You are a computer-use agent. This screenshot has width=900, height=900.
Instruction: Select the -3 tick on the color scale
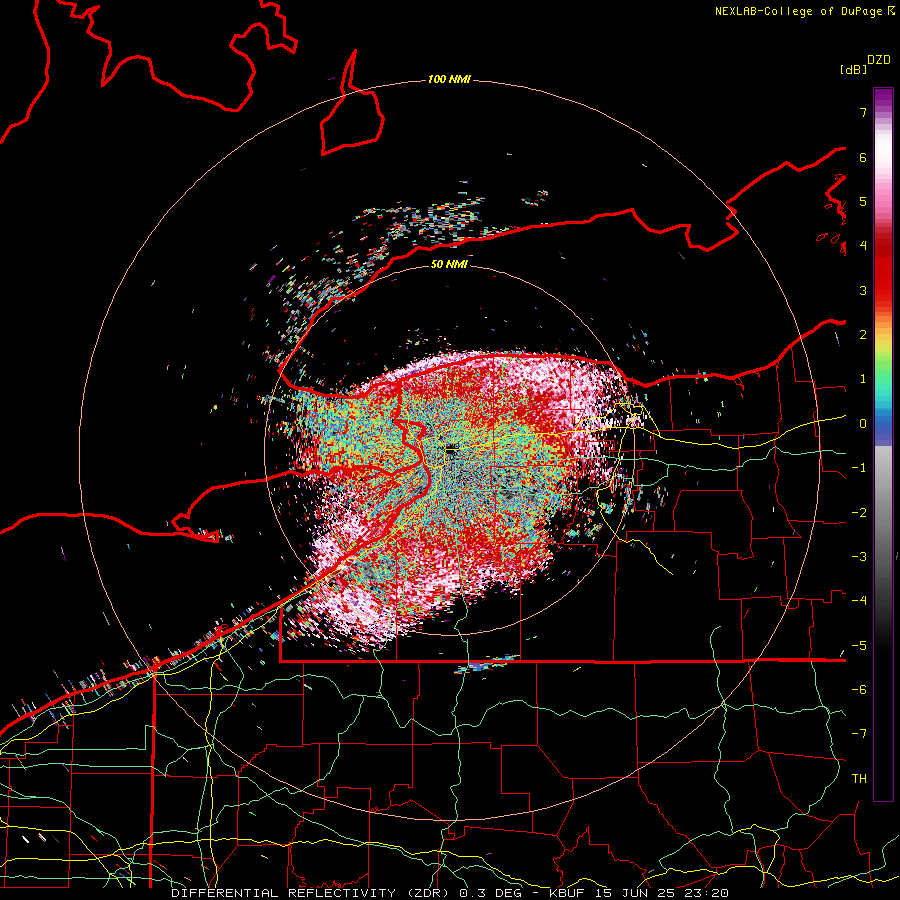coord(859,557)
